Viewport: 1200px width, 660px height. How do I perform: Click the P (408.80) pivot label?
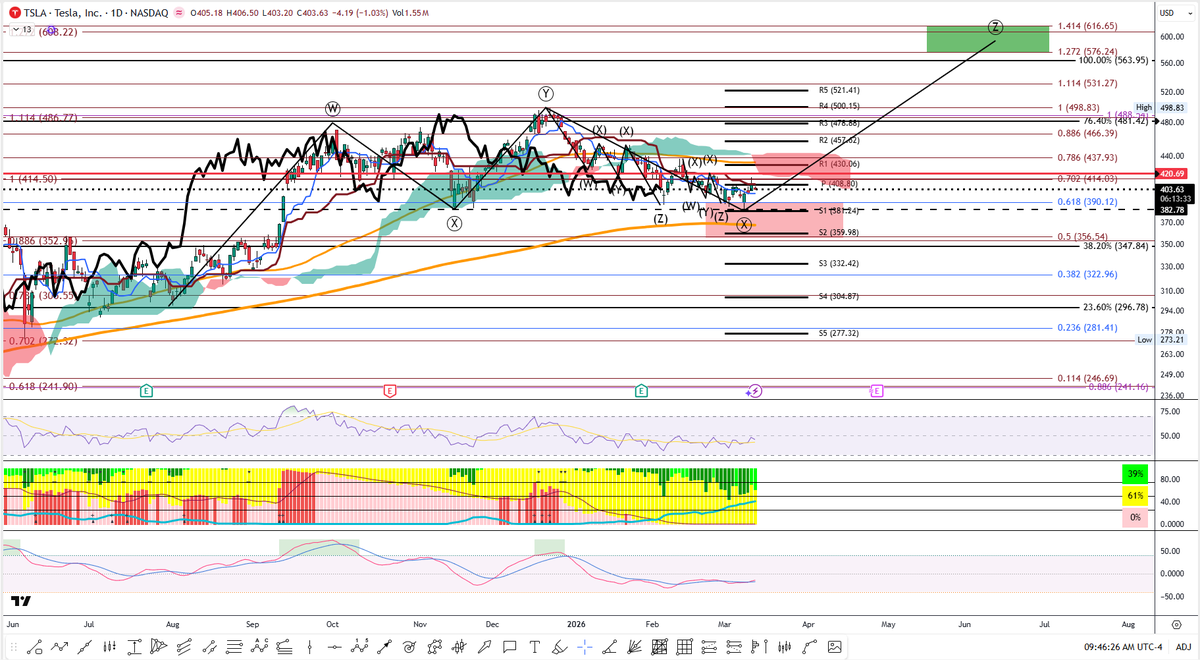point(838,184)
